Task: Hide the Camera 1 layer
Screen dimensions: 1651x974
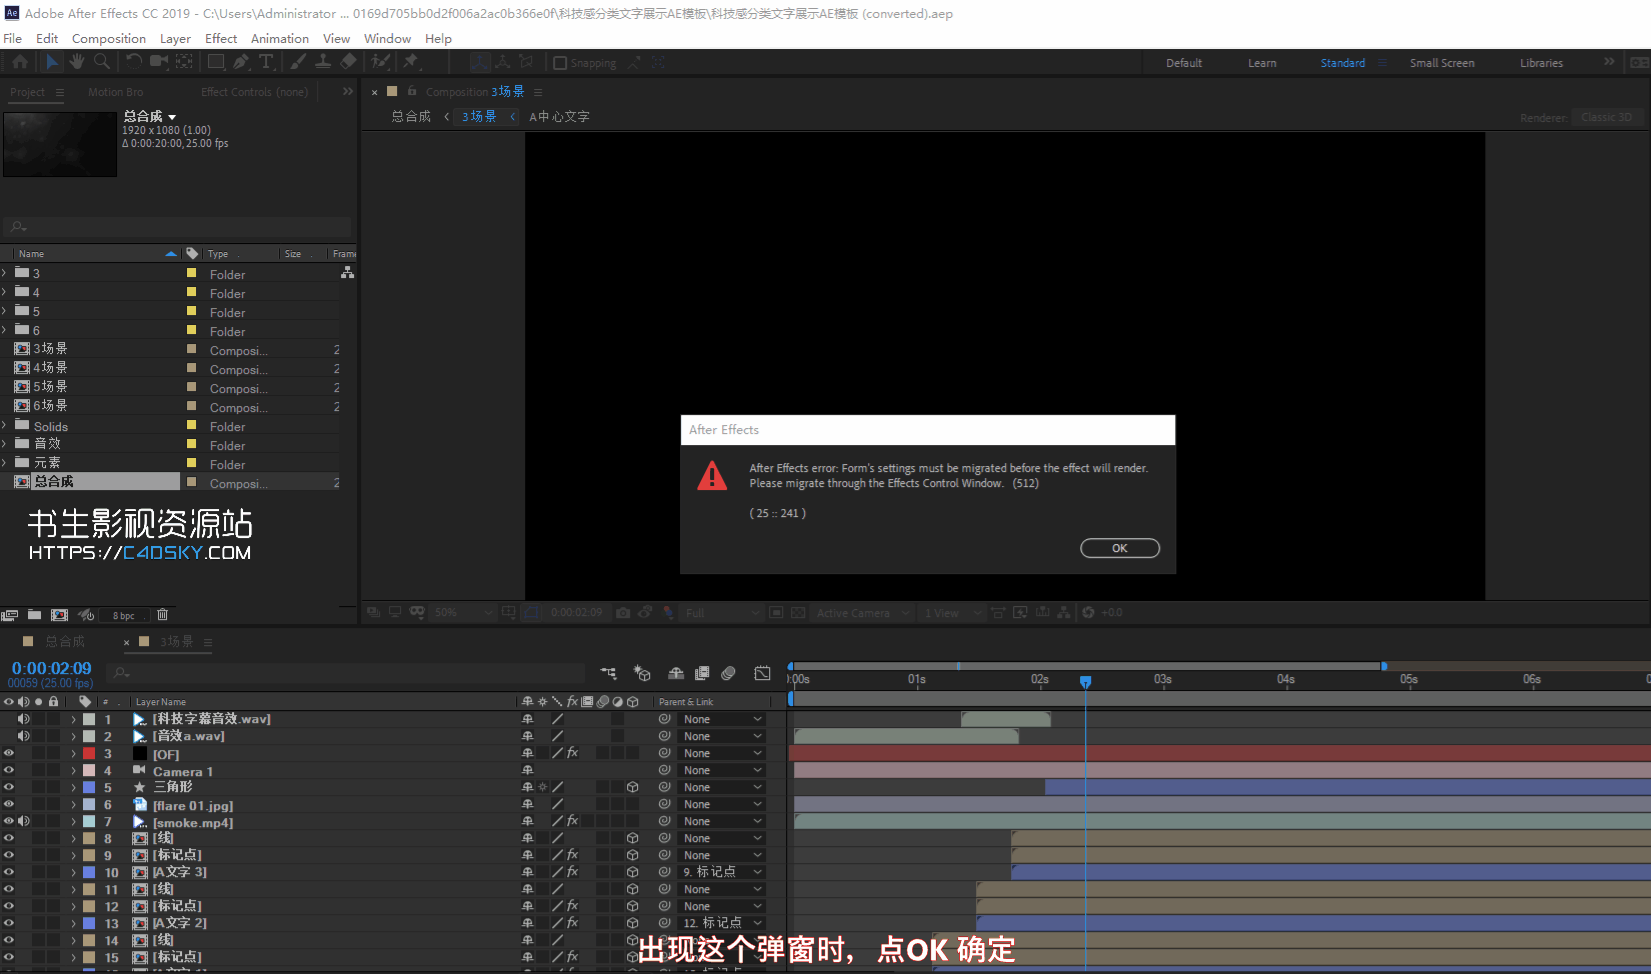Action: 9,771
